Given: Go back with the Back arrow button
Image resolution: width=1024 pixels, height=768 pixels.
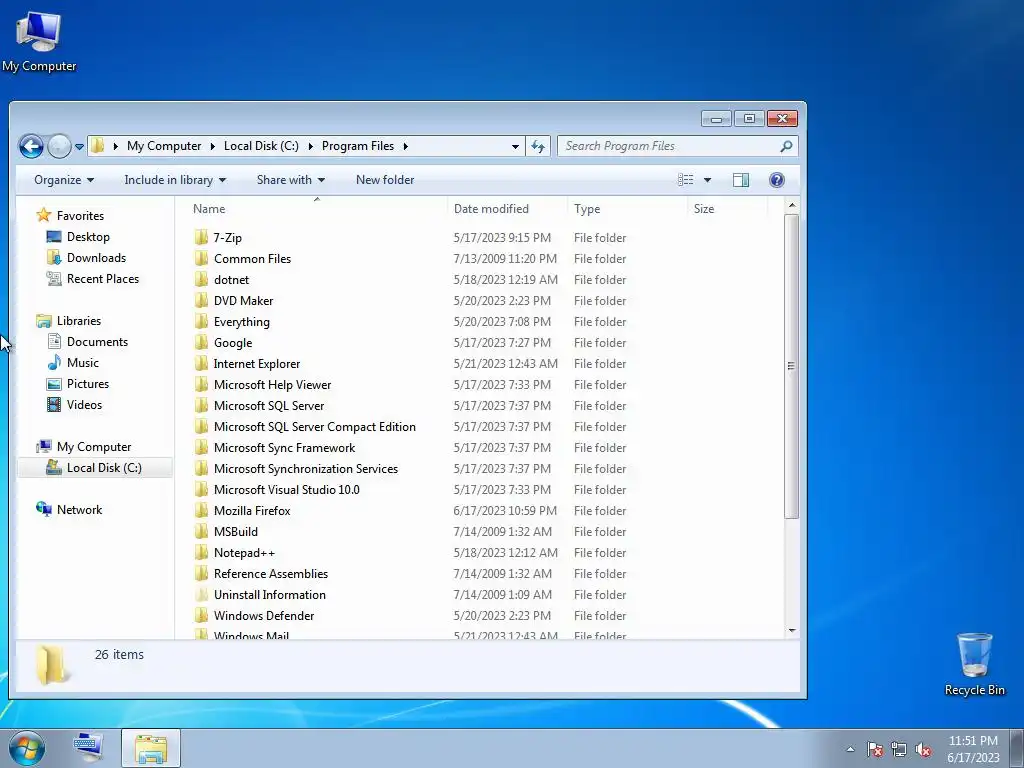Looking at the screenshot, I should click(x=31, y=146).
